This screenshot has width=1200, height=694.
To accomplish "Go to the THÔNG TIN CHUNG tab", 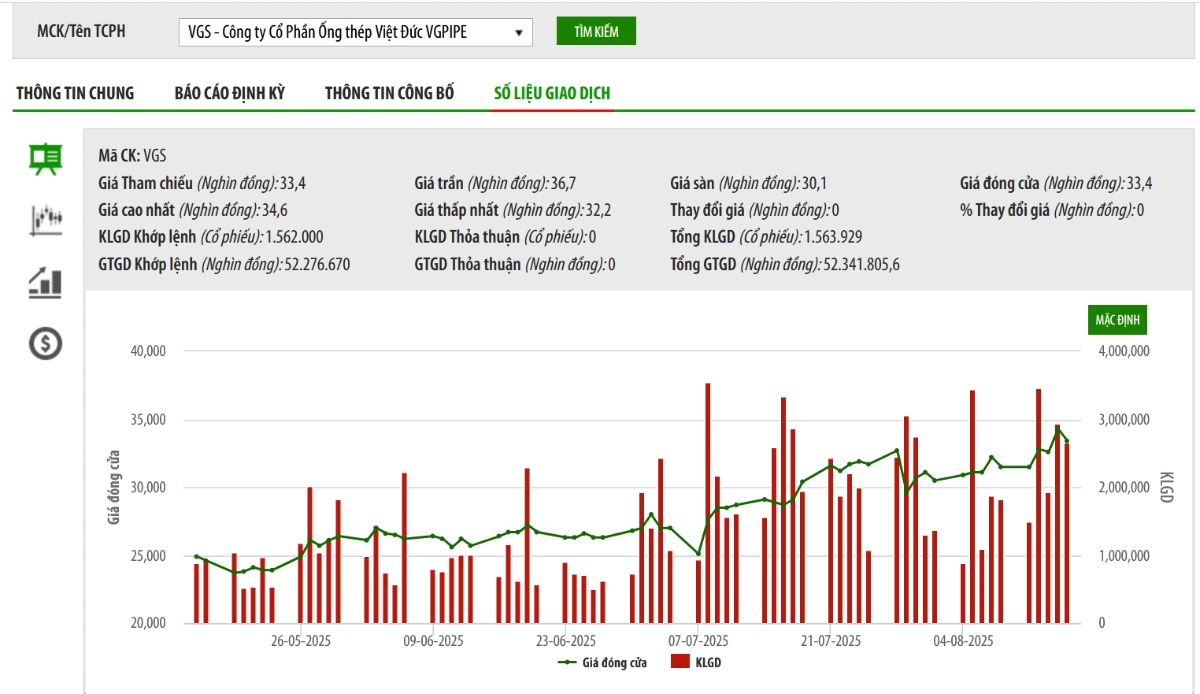I will click(75, 93).
